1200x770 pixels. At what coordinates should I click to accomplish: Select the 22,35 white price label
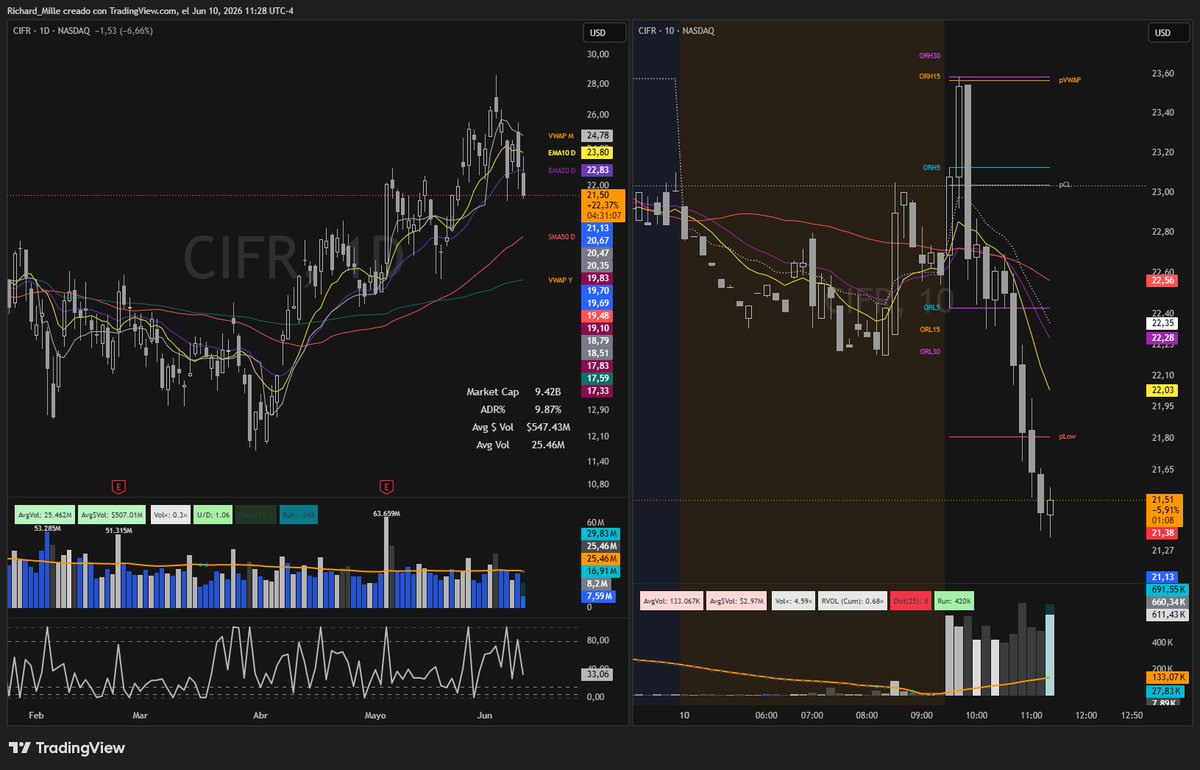(1162, 323)
